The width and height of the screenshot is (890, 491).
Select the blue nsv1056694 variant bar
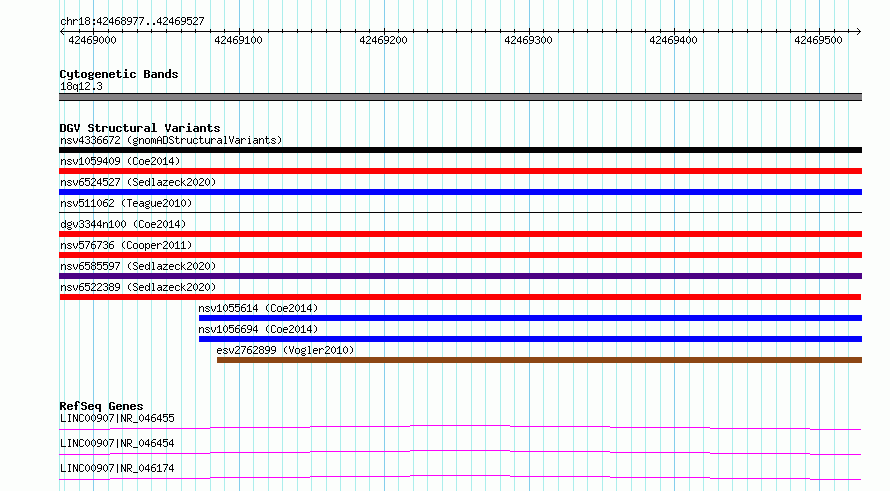(x=530, y=339)
